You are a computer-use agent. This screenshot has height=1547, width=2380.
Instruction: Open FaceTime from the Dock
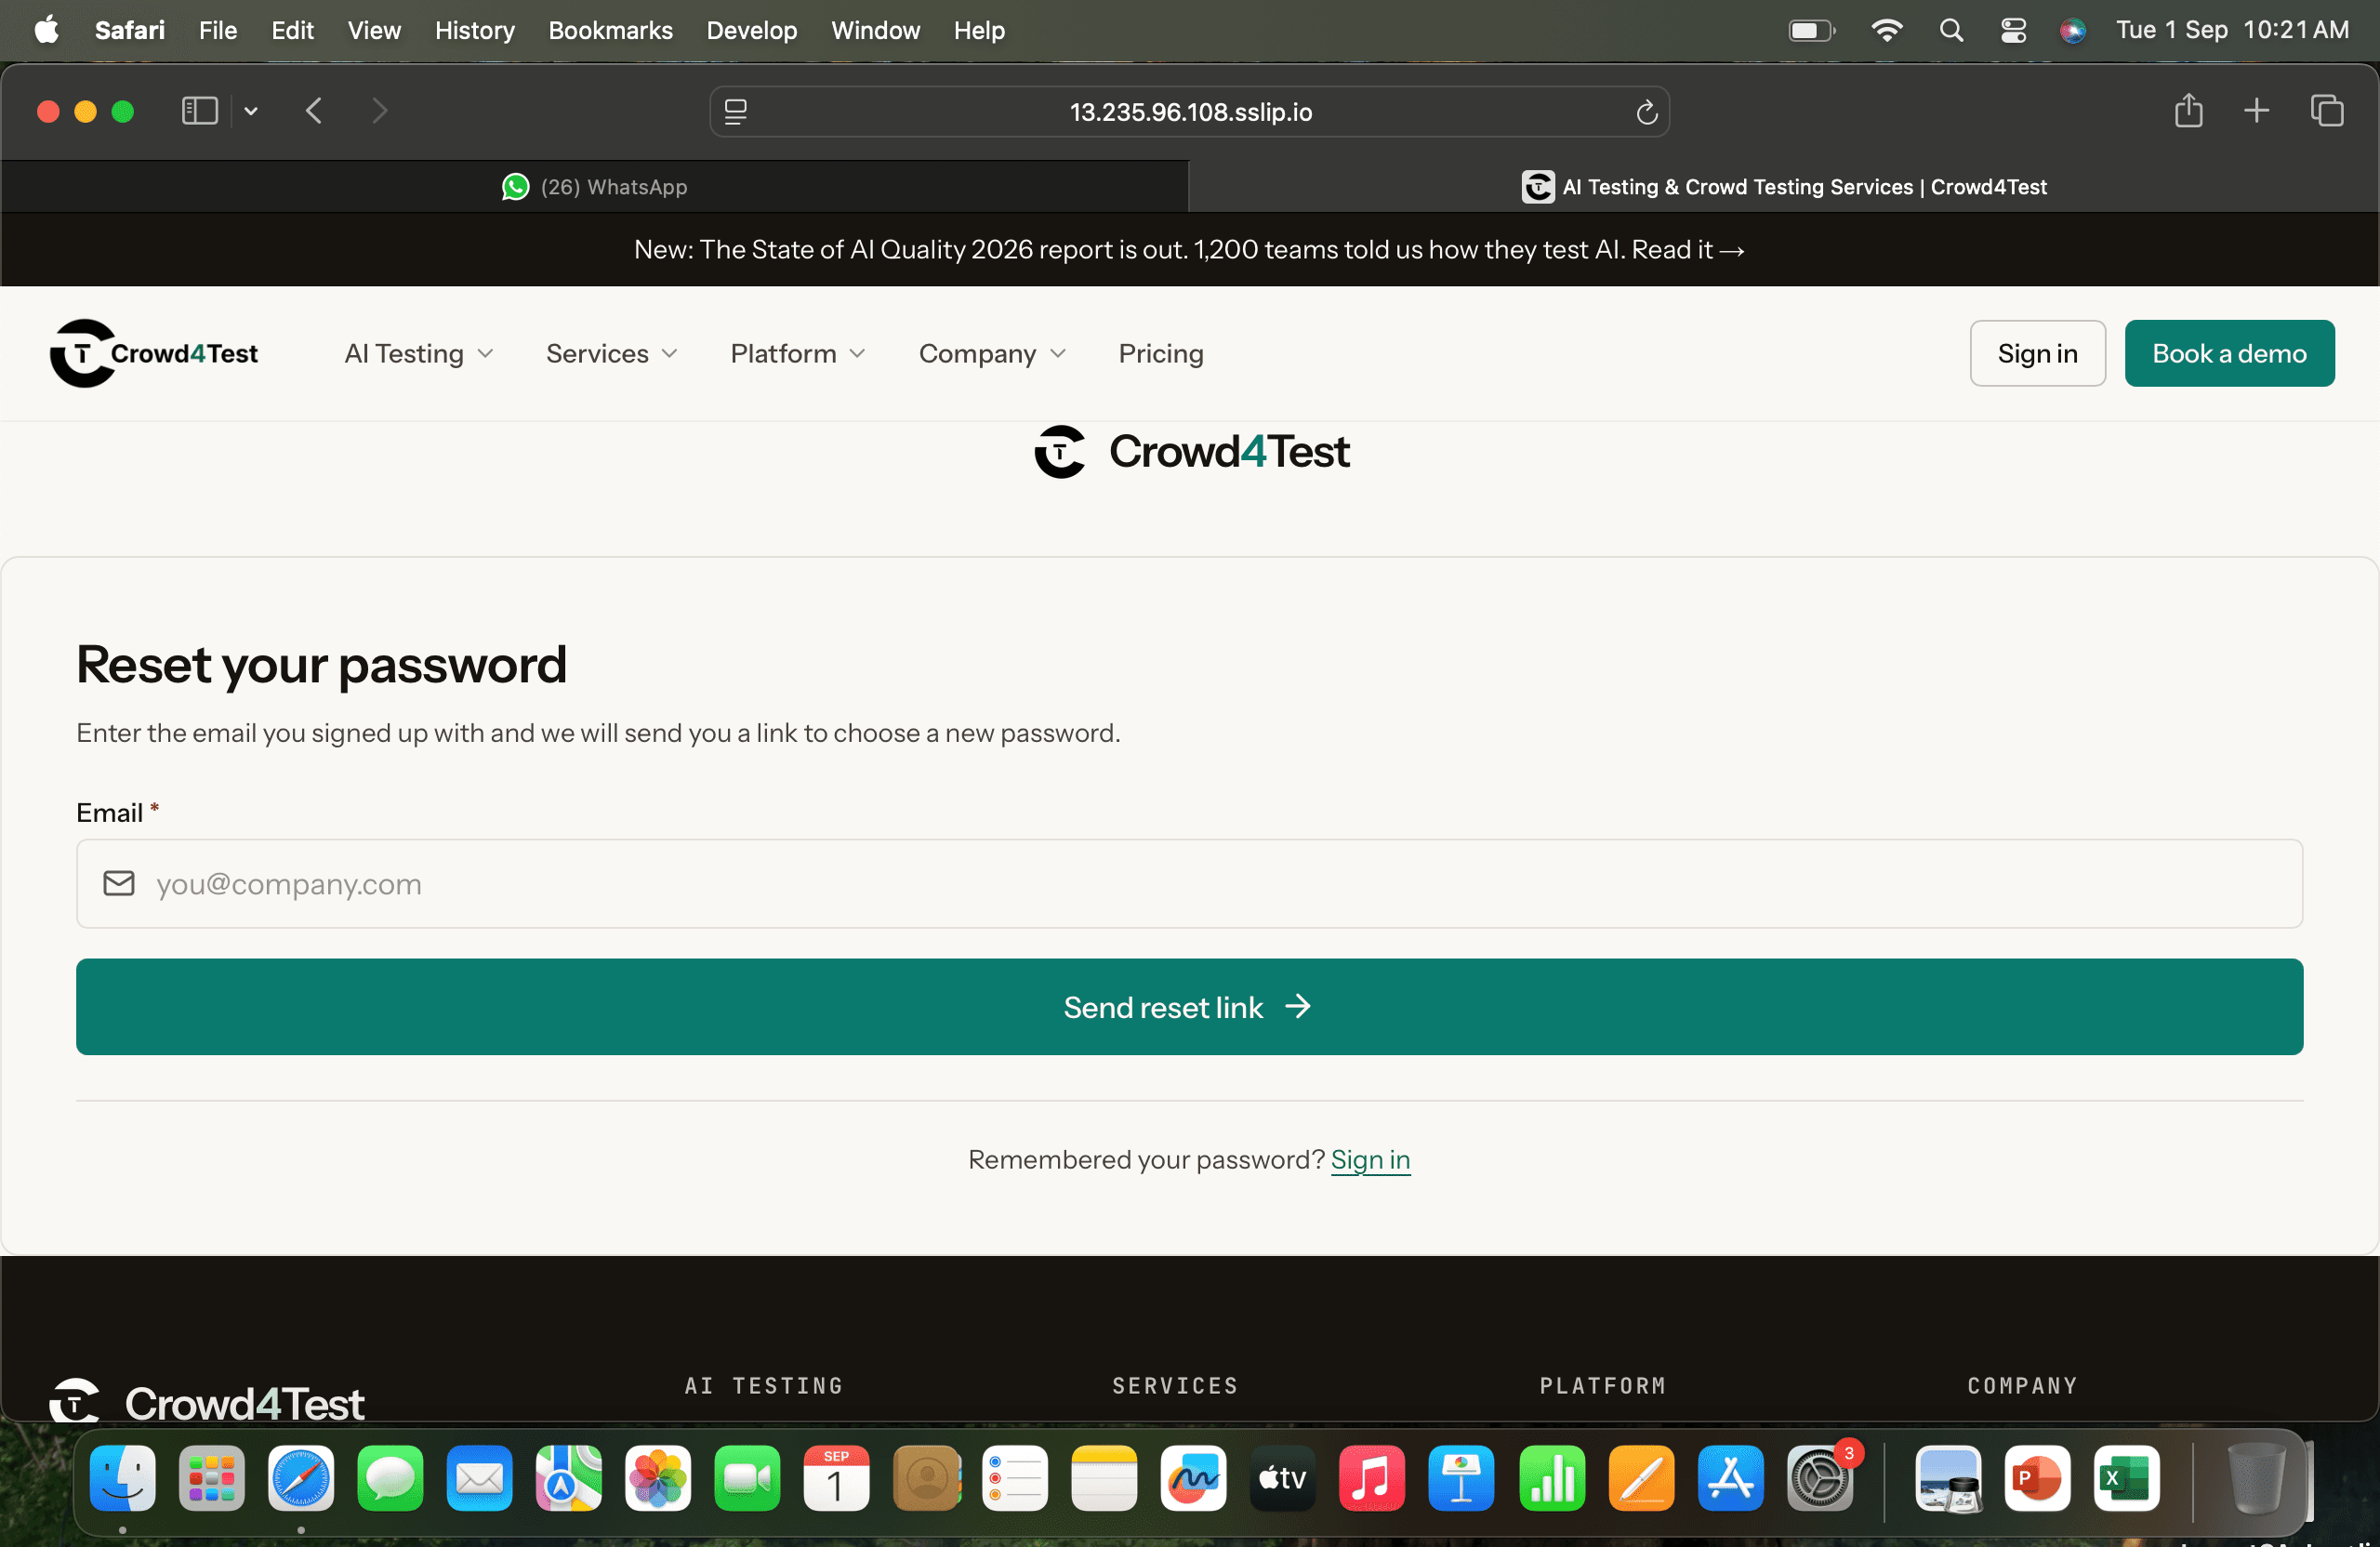point(747,1477)
